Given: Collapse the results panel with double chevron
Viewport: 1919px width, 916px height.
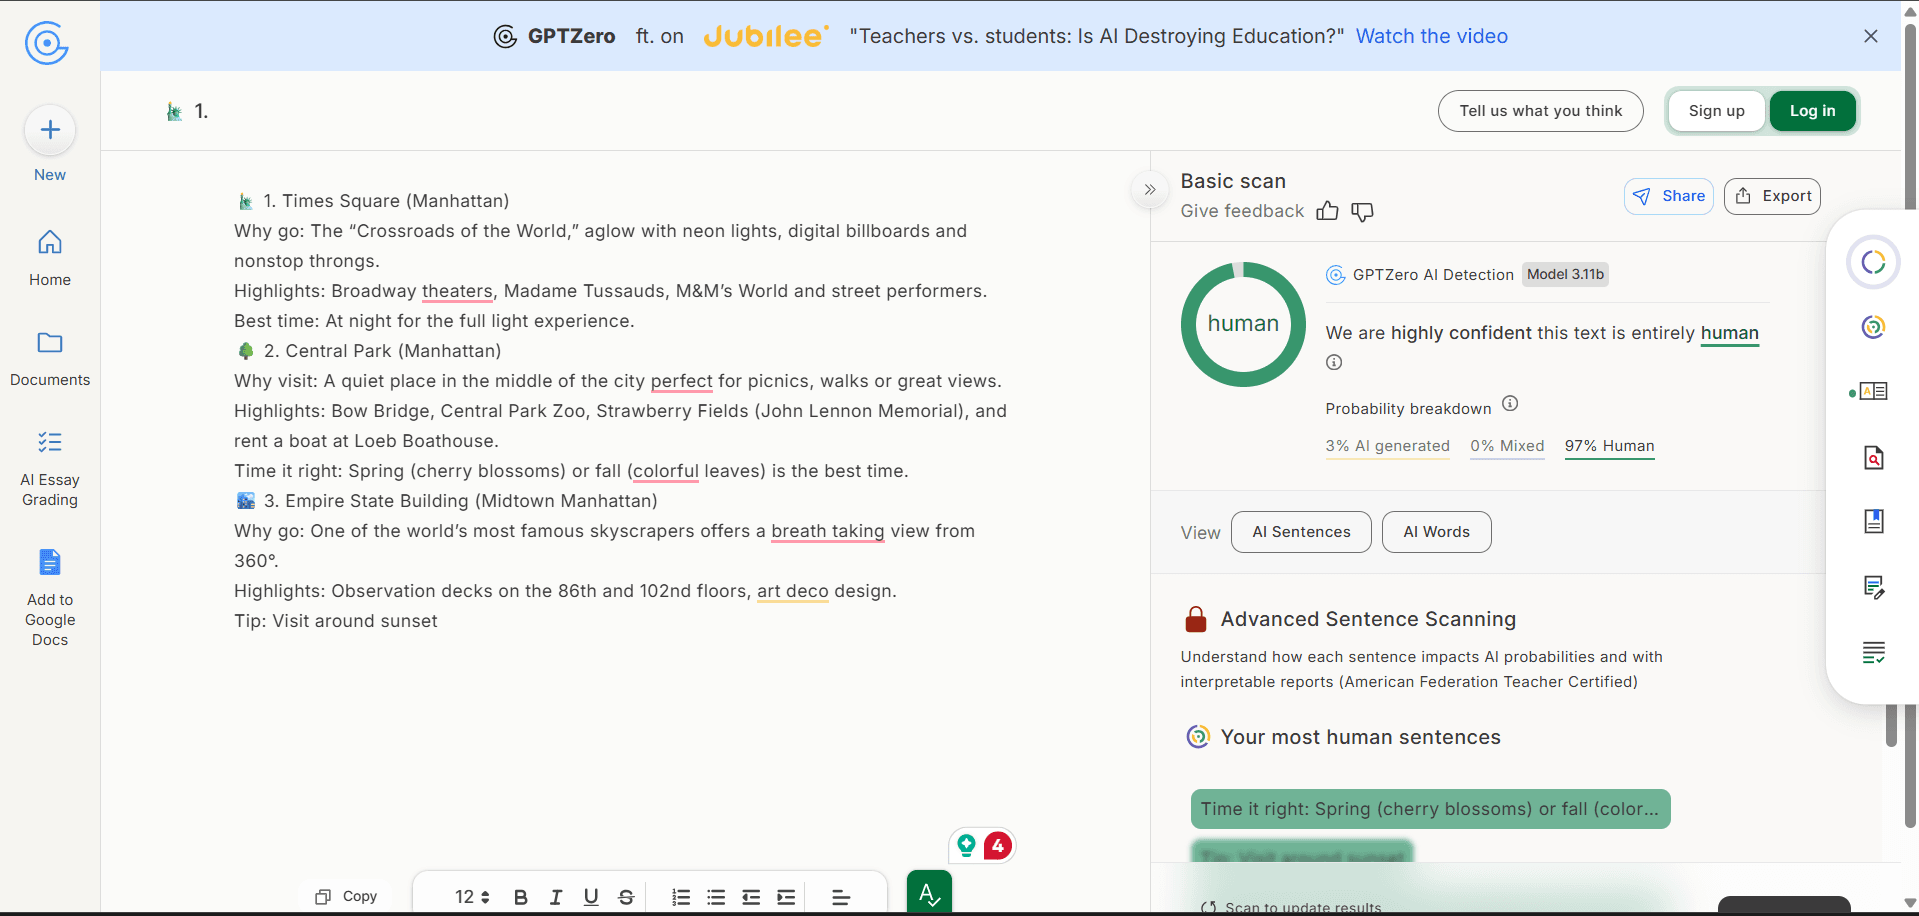Looking at the screenshot, I should [x=1150, y=190].
